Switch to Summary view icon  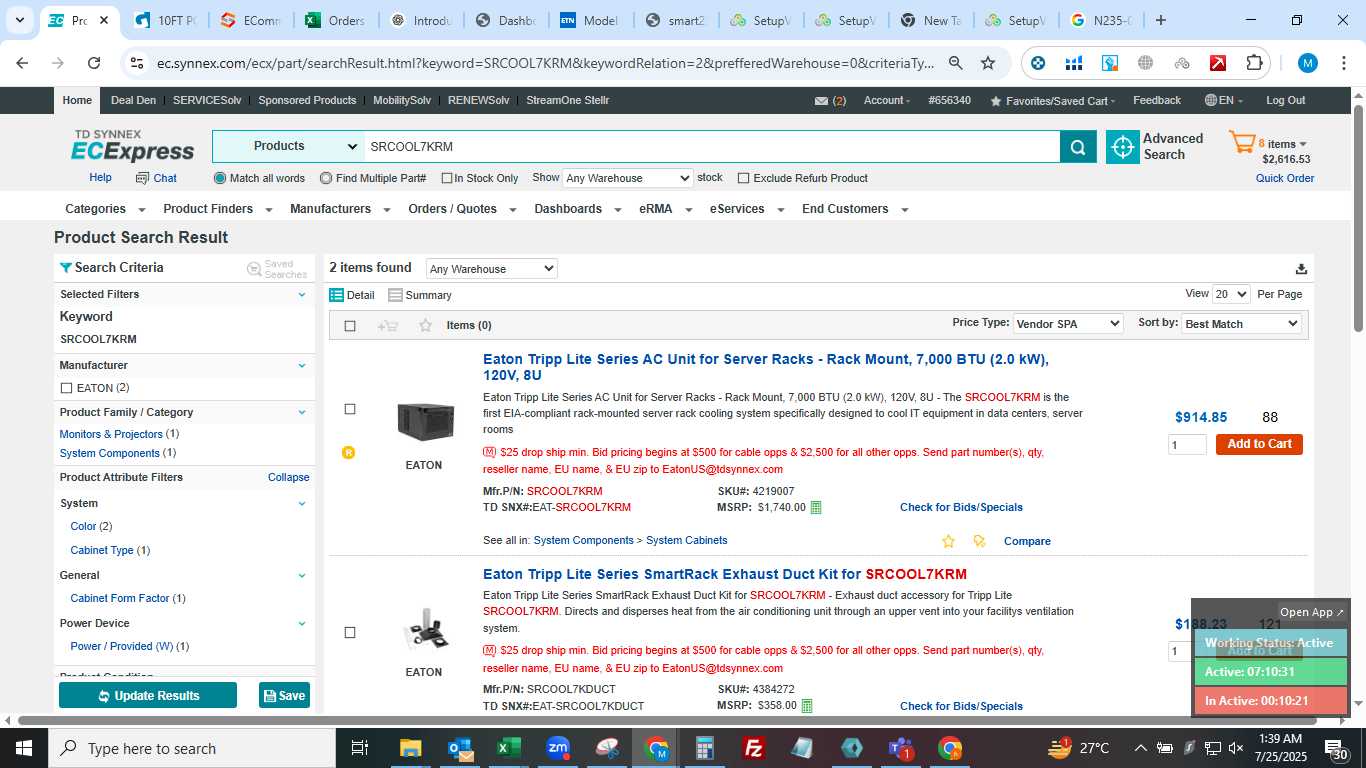[x=395, y=295]
